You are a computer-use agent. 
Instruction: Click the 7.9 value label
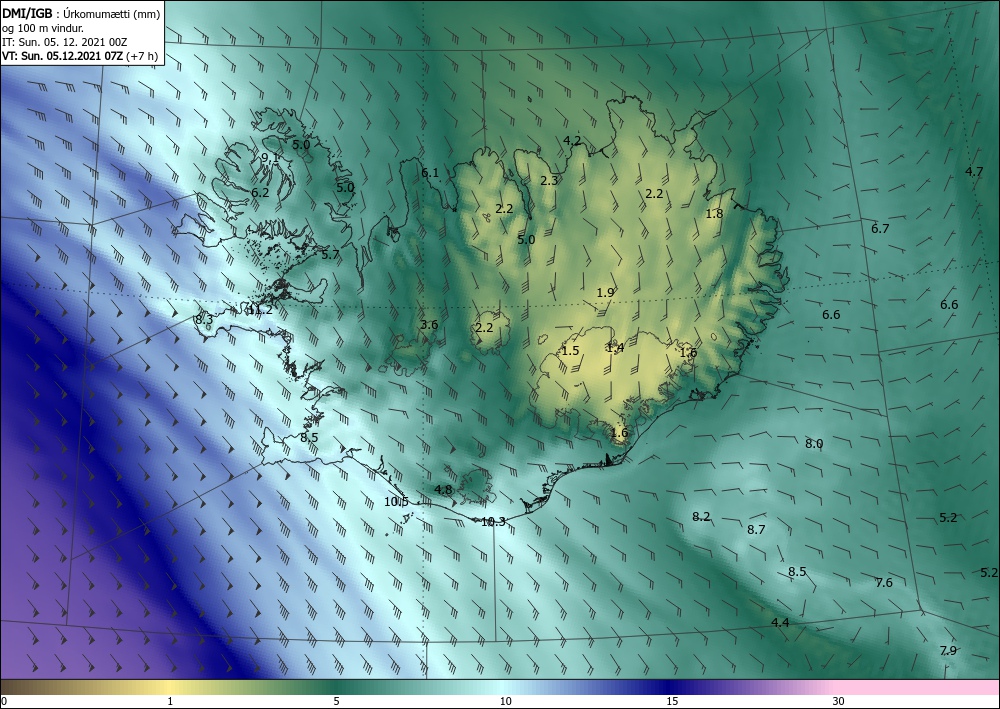(948, 650)
